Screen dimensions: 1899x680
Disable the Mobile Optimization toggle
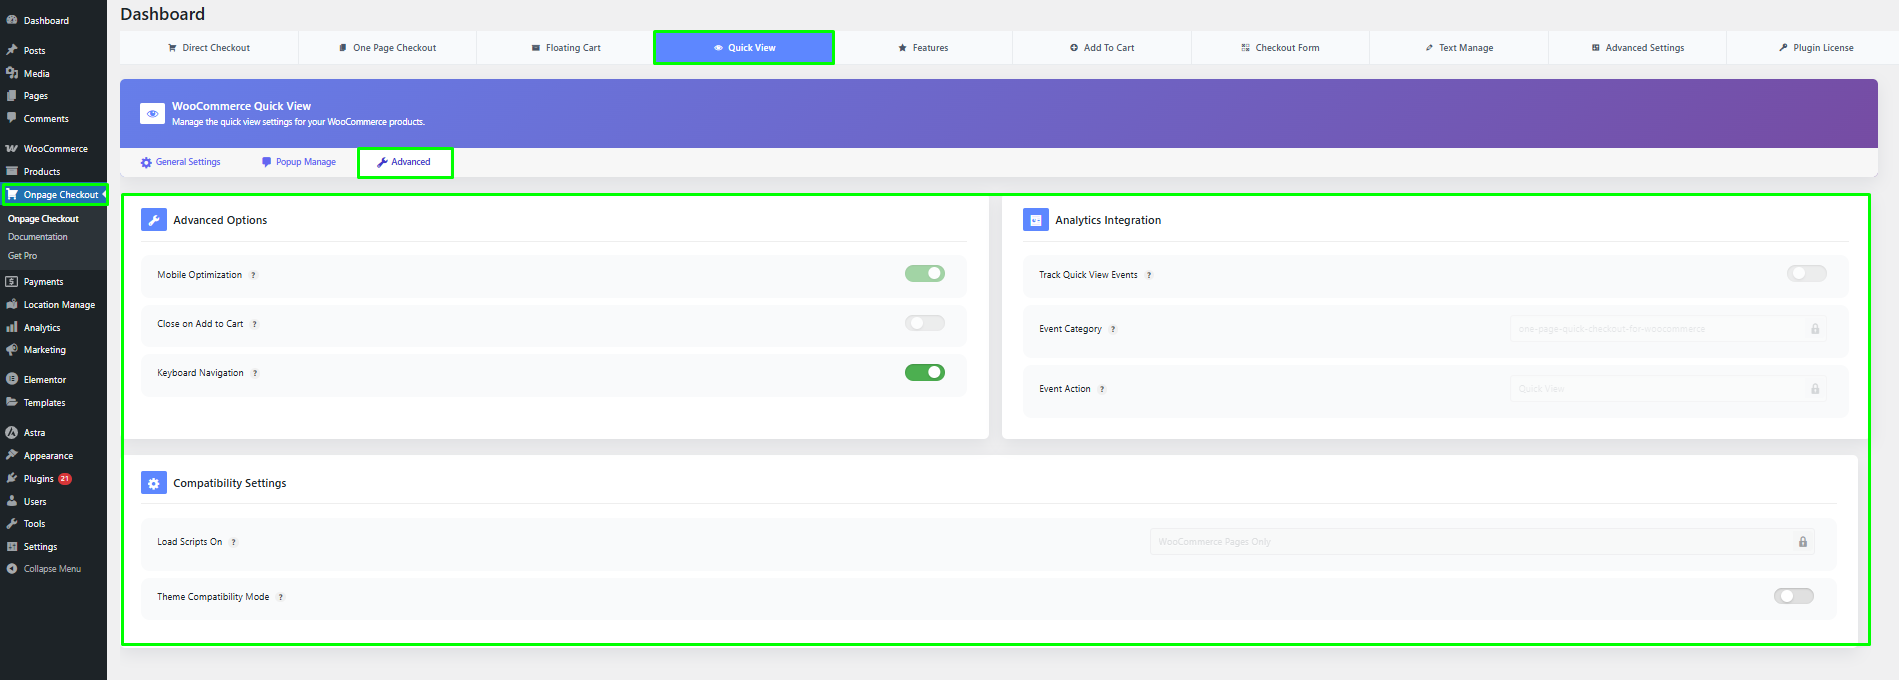[924, 274]
